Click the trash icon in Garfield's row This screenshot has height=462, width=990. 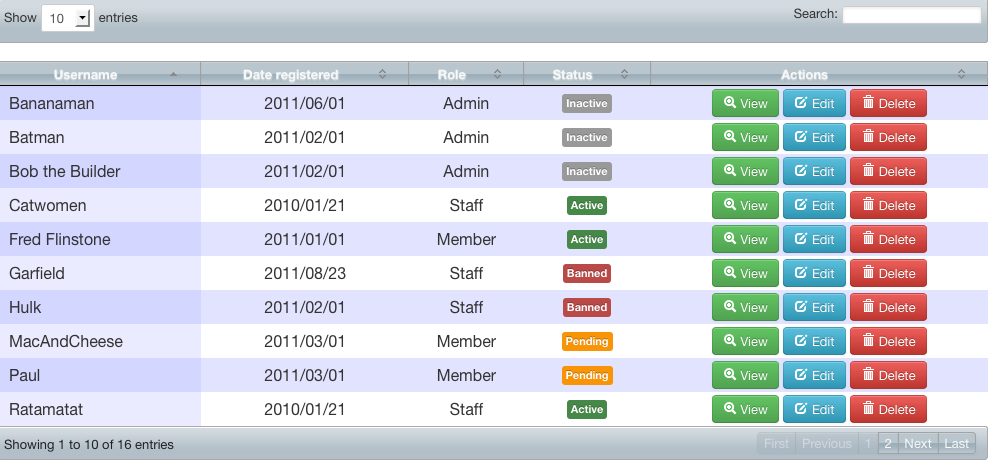pyautogui.click(x=868, y=273)
